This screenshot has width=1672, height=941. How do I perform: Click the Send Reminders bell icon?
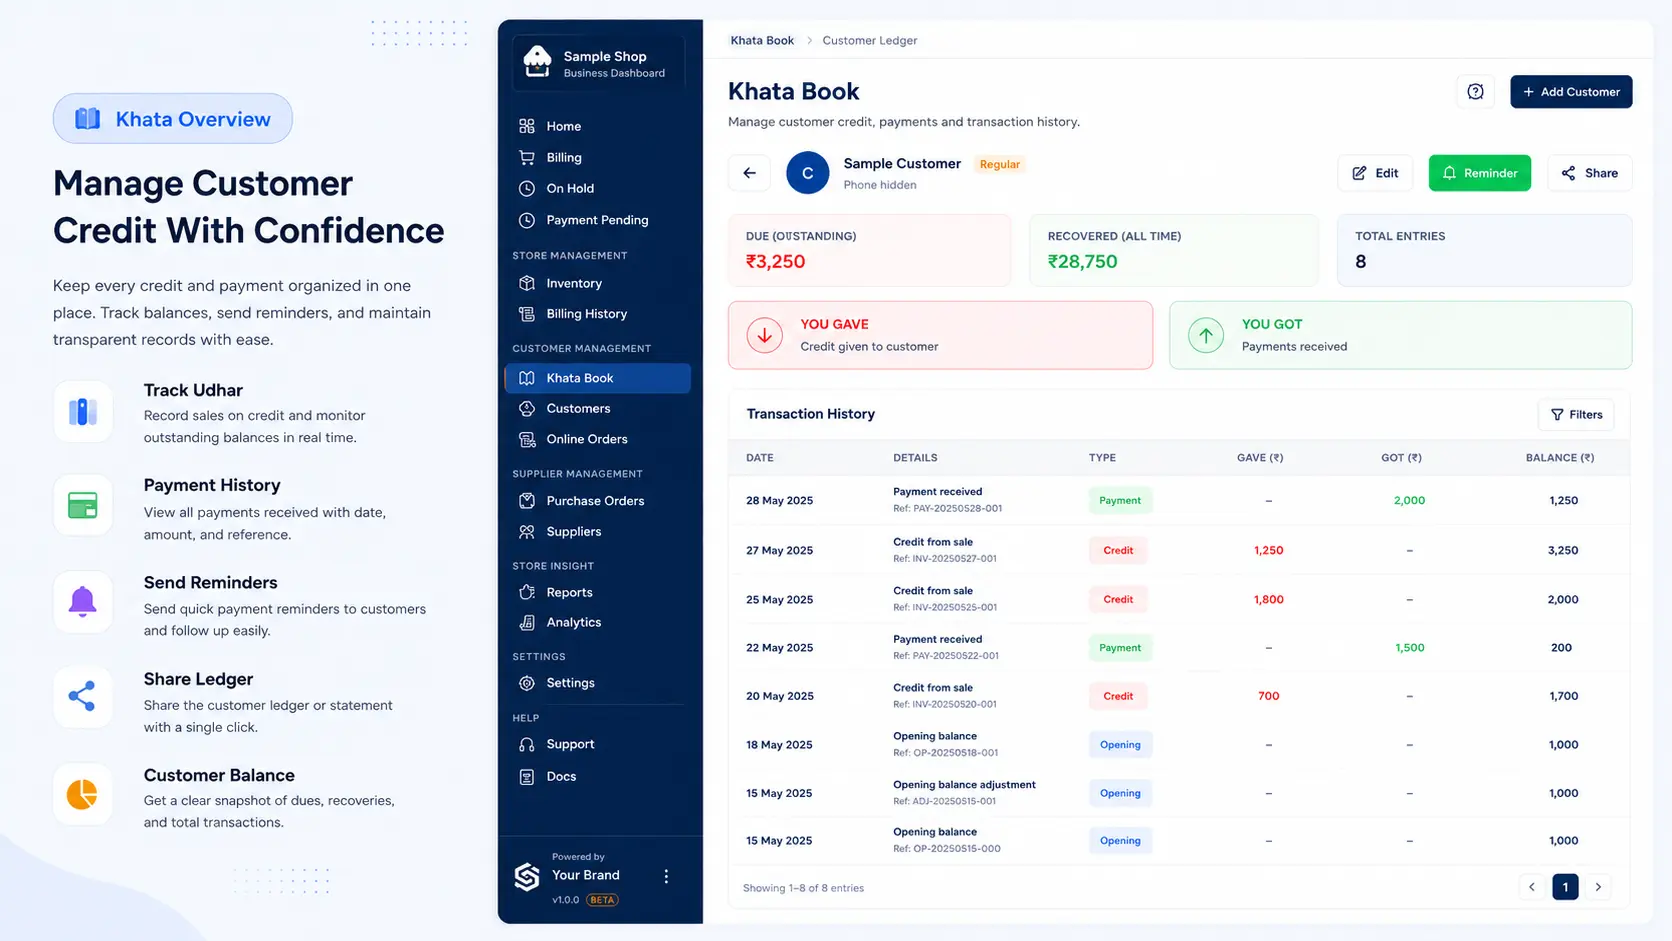[83, 602]
